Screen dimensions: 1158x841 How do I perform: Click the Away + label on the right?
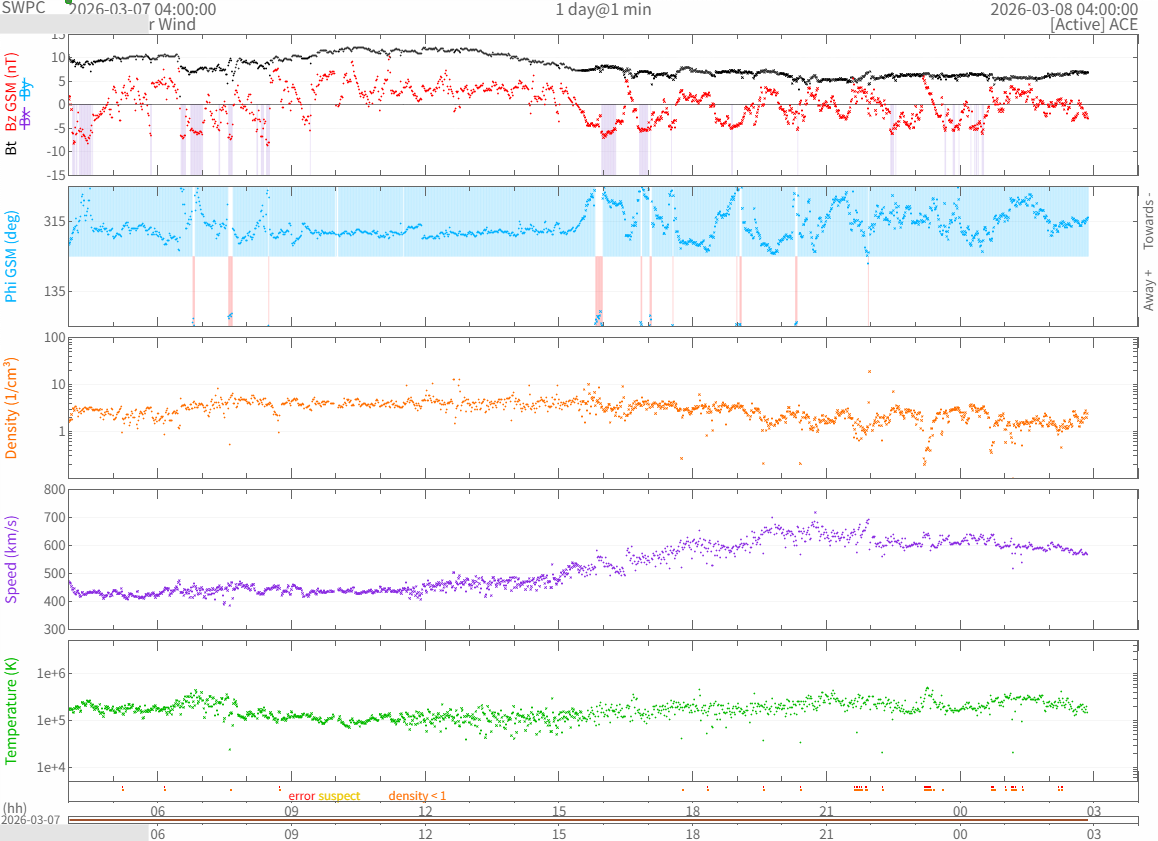tap(1148, 290)
